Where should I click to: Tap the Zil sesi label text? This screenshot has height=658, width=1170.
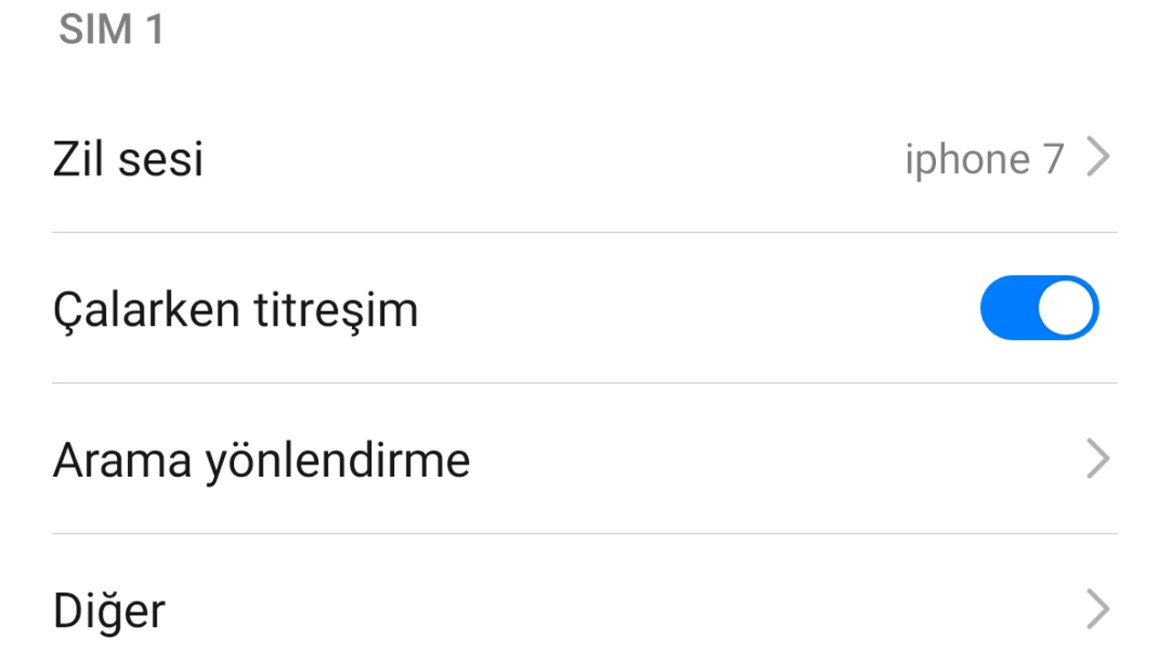[x=128, y=159]
